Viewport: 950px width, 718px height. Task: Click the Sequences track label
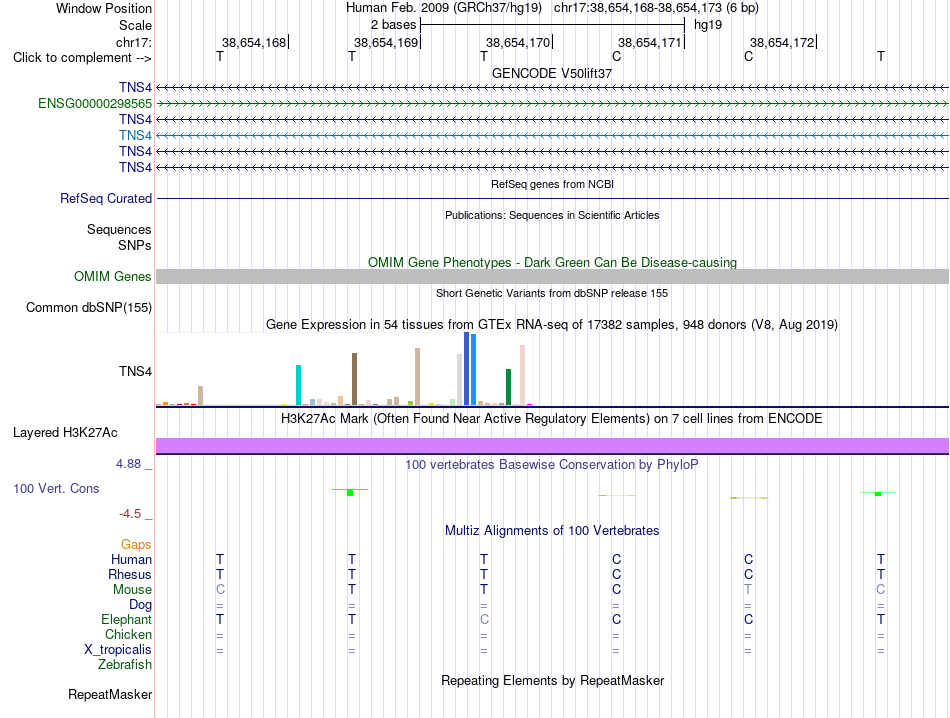(x=119, y=229)
